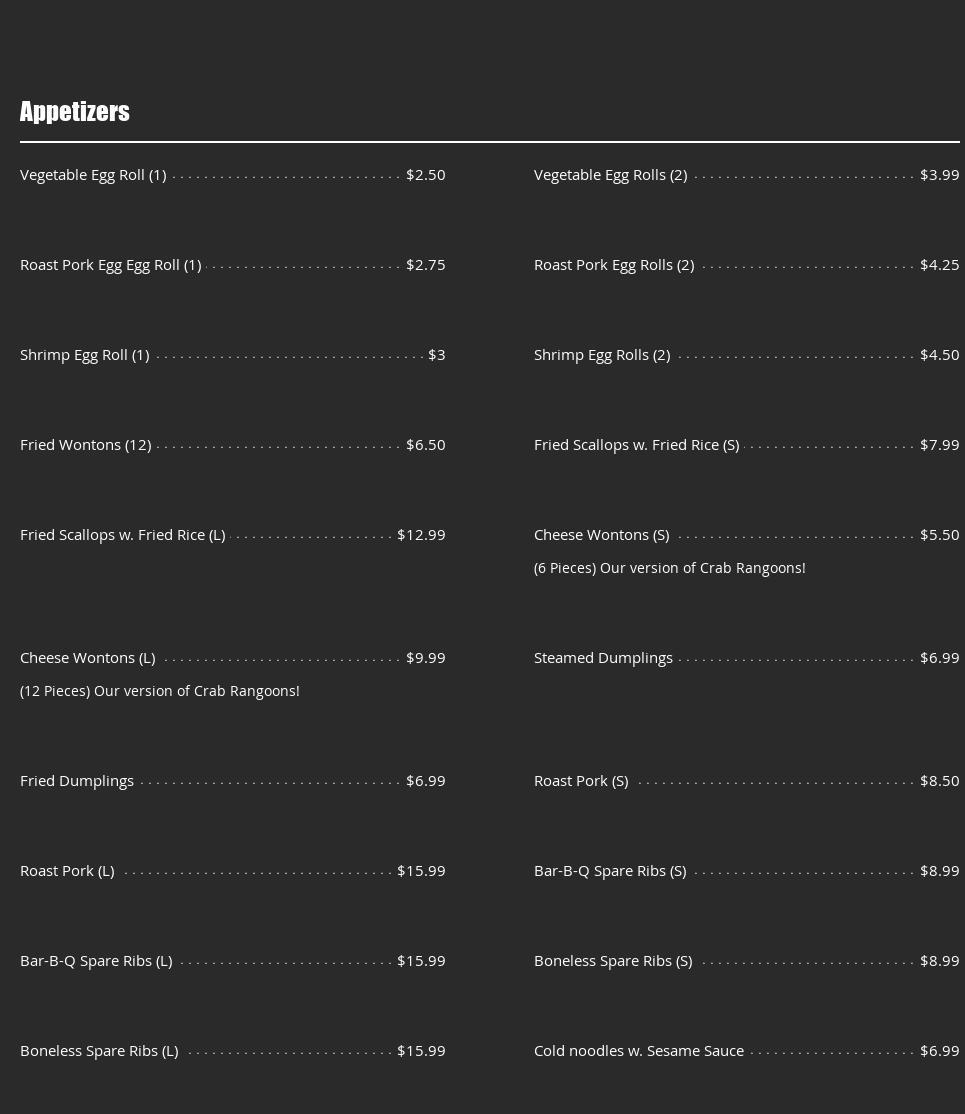
Task: Pick Cold noodles w. Sesame Sauce
Action: [x=639, y=1051]
